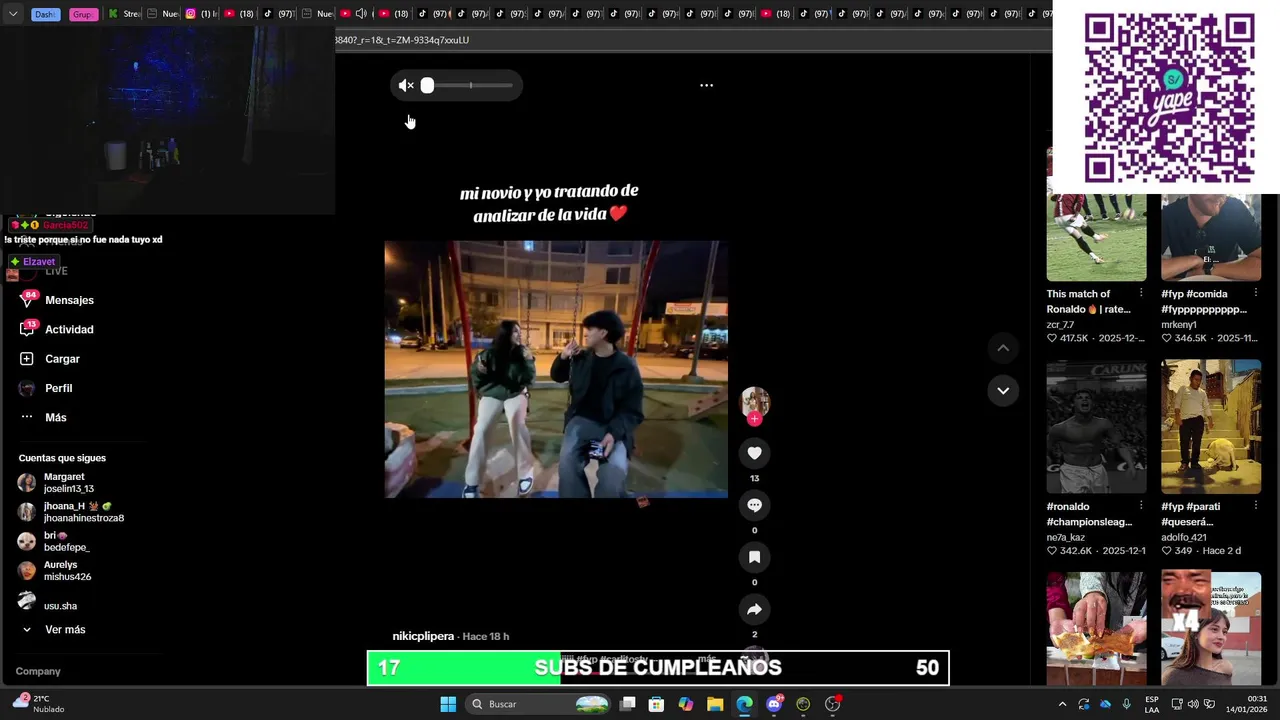Click the Elzavet name in the live chat
Image resolution: width=1280 pixels, height=720 pixels.
pos(39,262)
